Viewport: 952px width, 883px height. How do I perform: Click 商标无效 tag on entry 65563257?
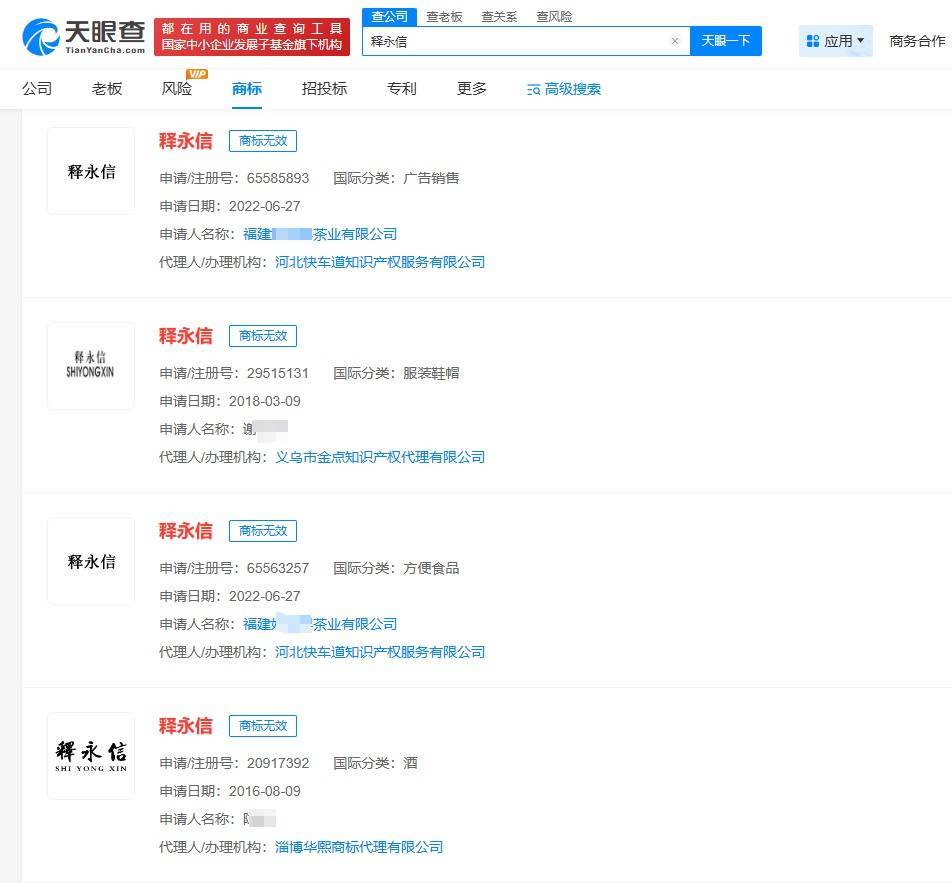coord(263,531)
